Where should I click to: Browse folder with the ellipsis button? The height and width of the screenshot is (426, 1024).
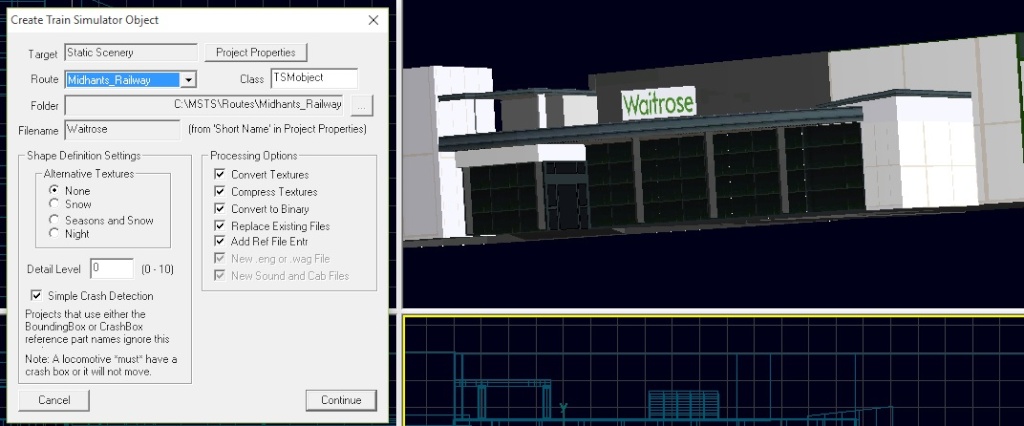pos(362,105)
